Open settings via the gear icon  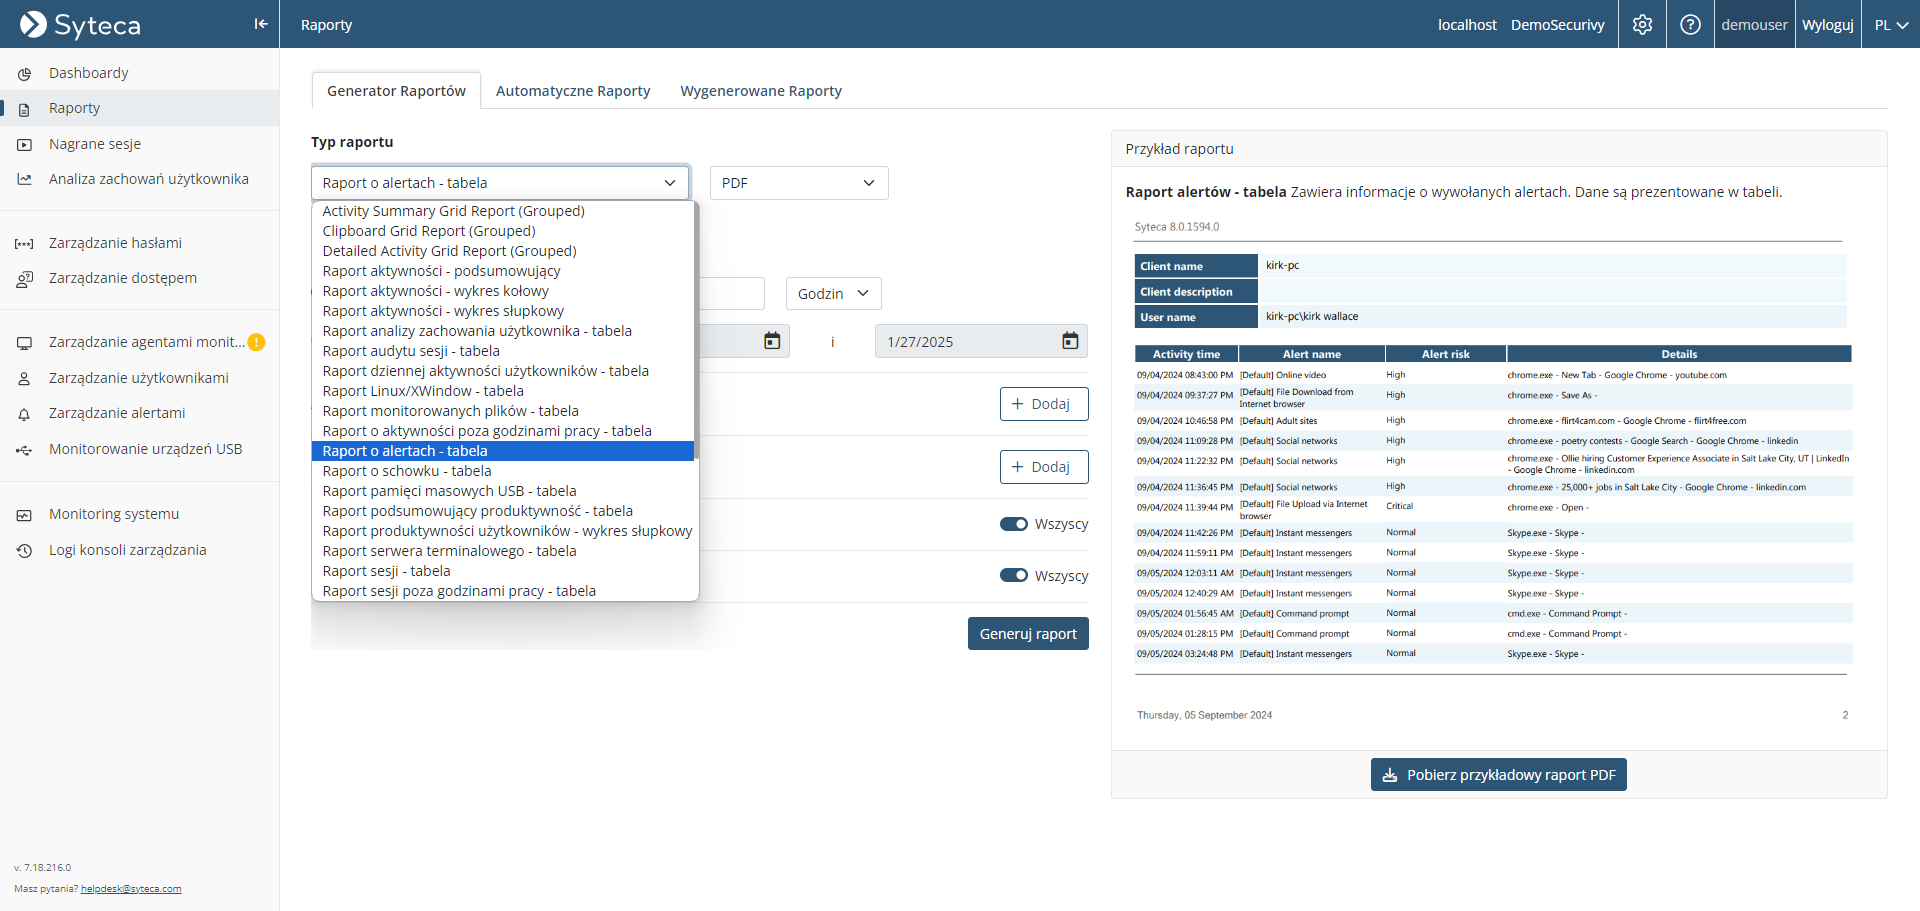pyautogui.click(x=1642, y=25)
